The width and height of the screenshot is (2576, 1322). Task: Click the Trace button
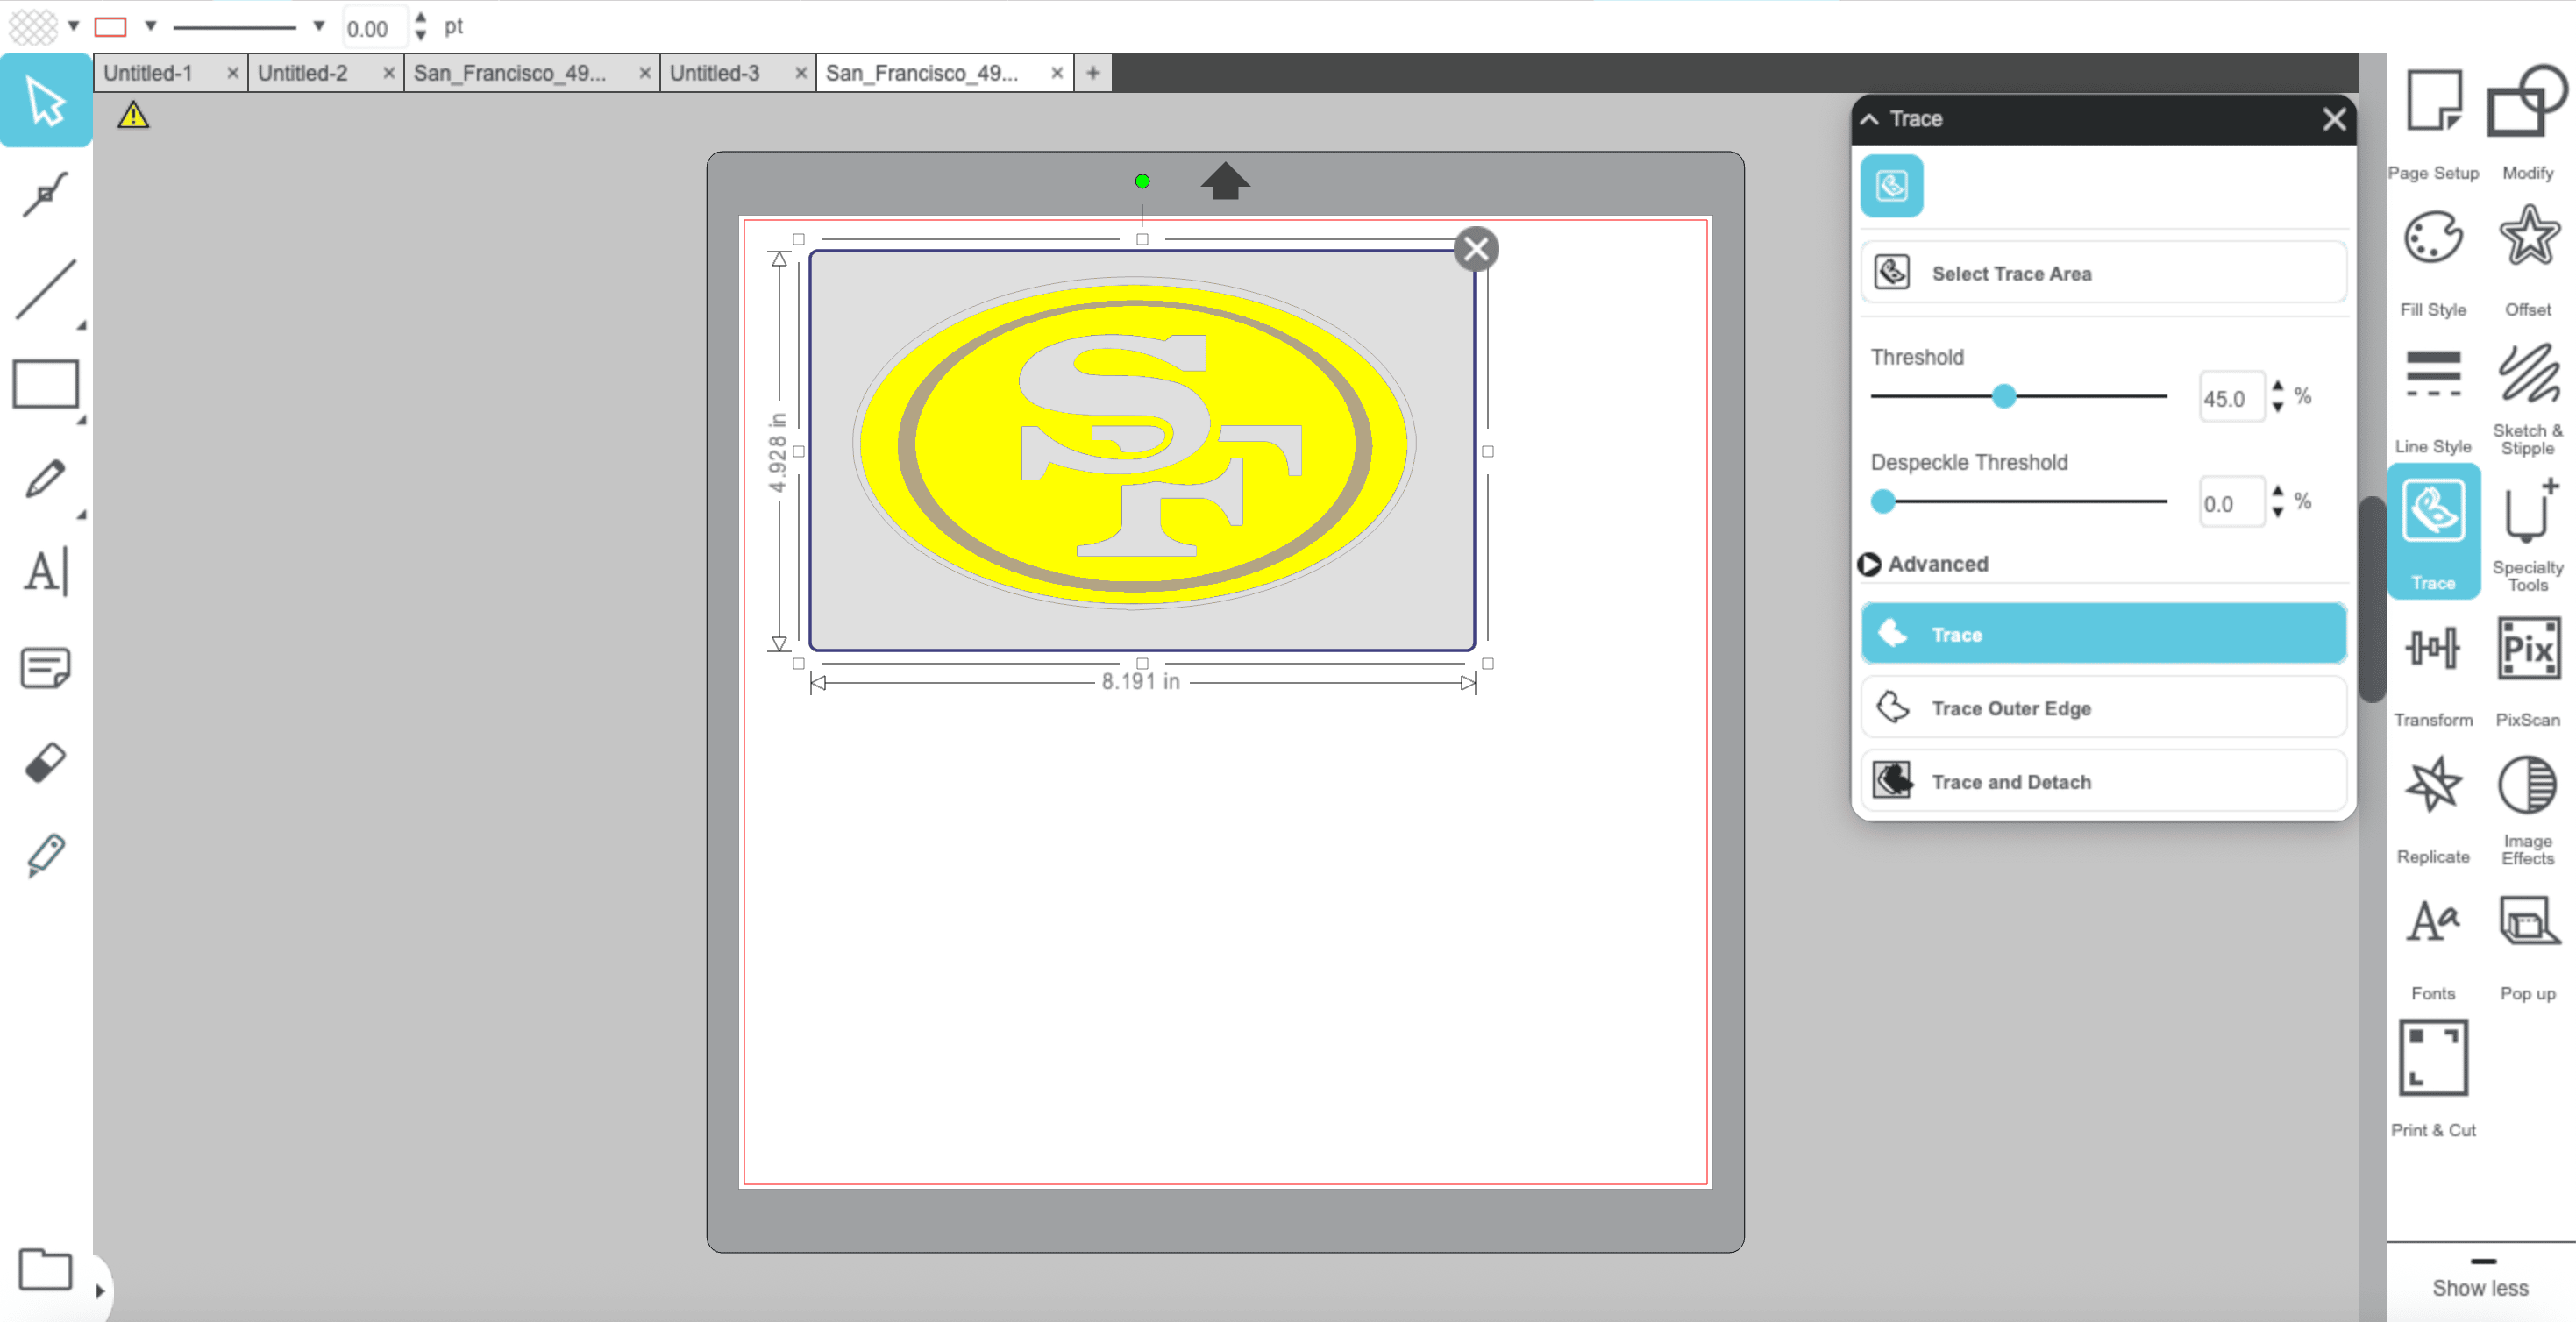point(2102,633)
